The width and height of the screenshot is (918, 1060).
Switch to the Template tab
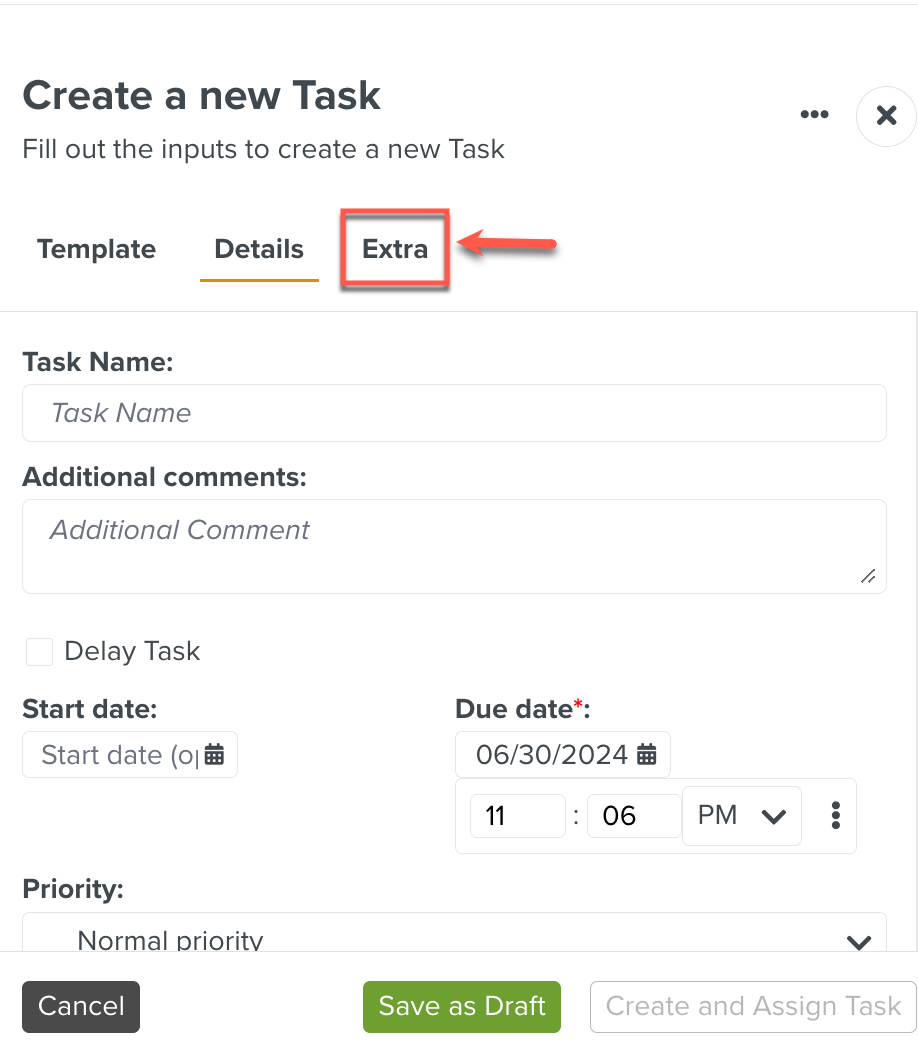[96, 249]
